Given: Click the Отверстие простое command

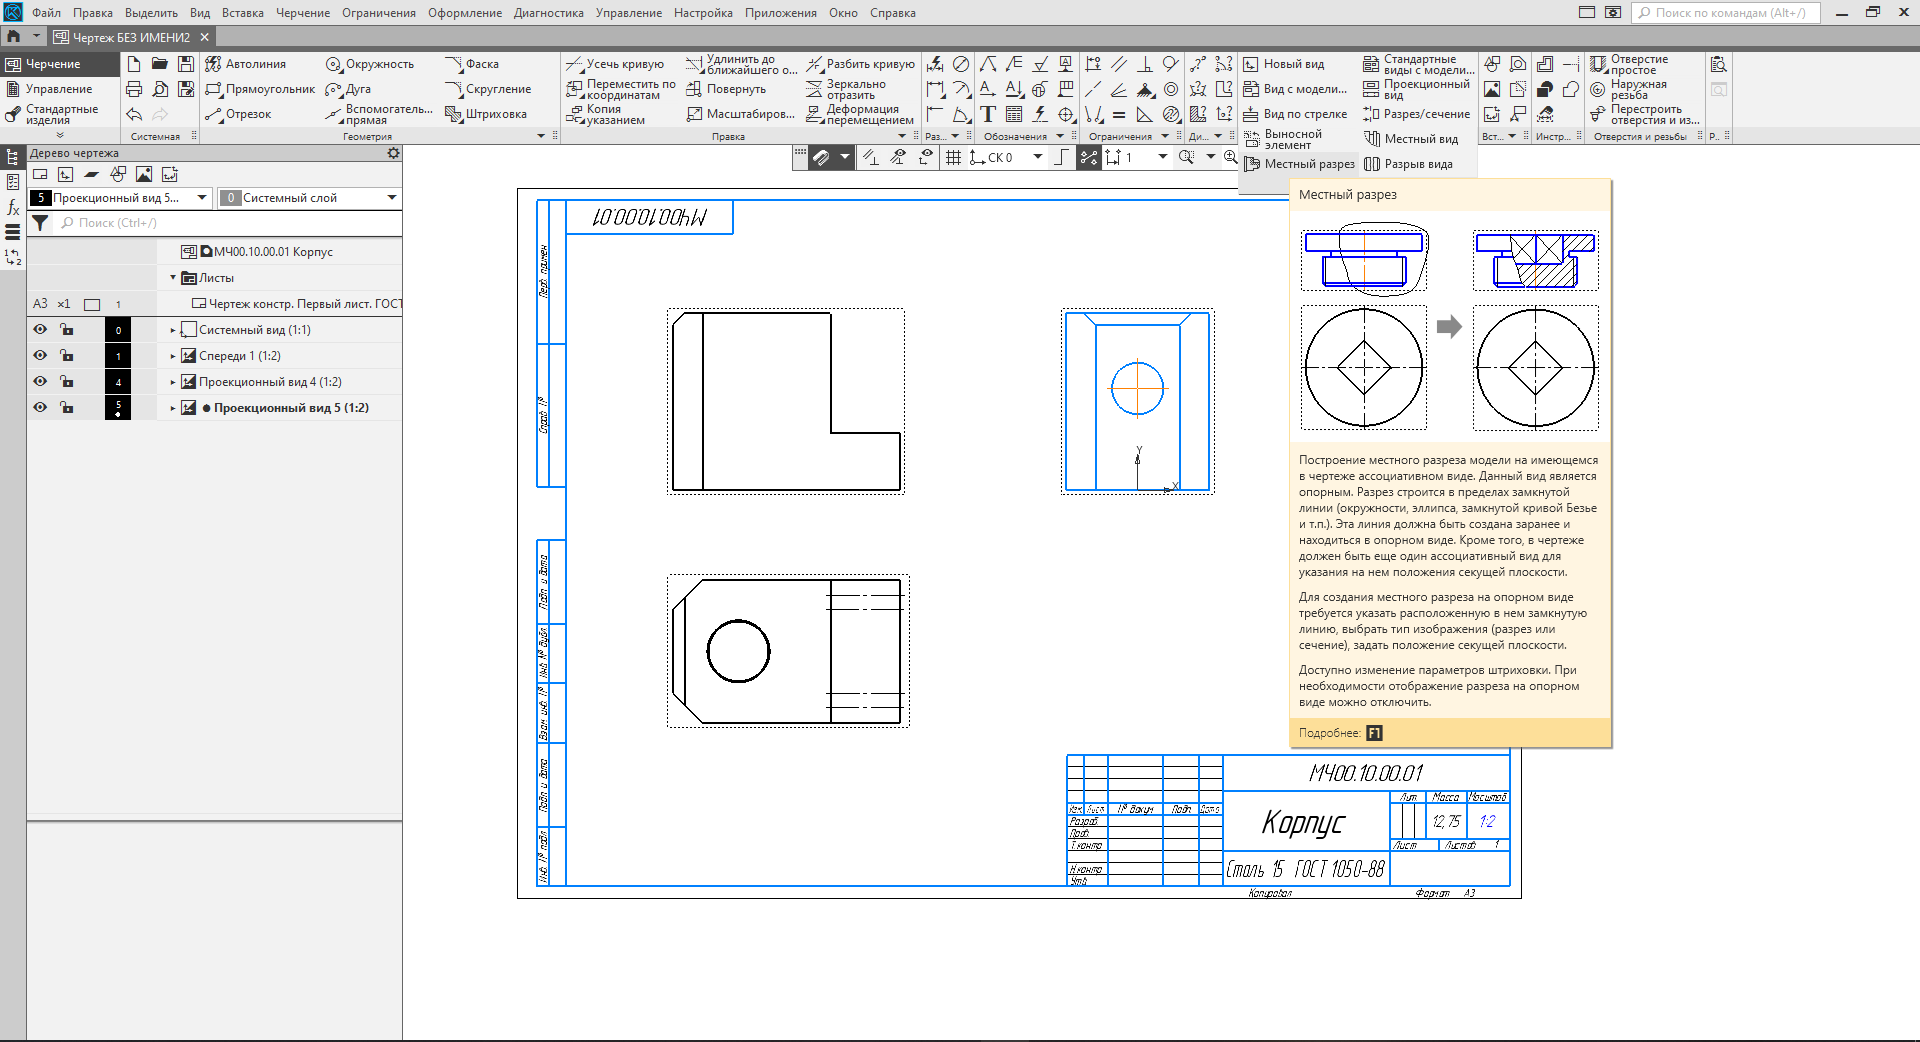Looking at the screenshot, I should click(x=1630, y=64).
